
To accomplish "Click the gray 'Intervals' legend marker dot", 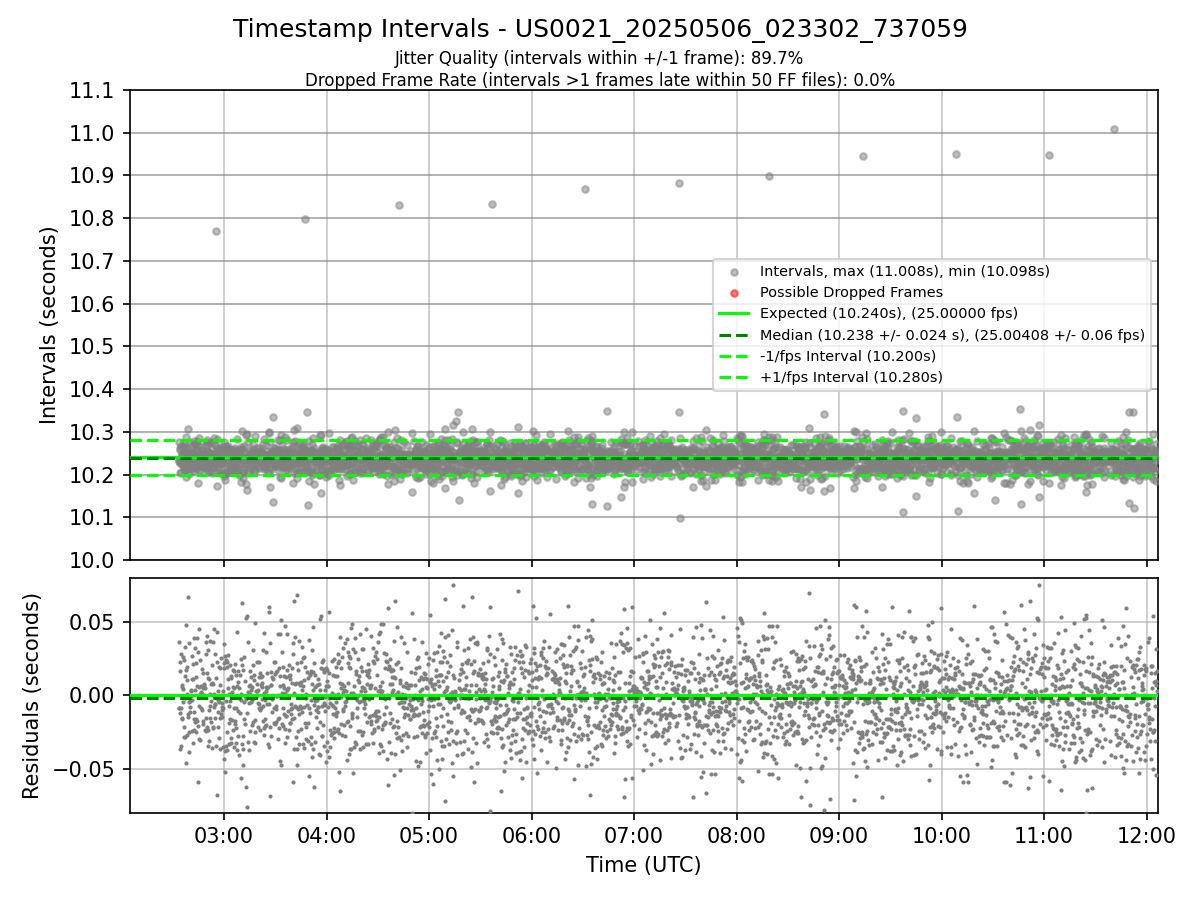I will point(735,272).
